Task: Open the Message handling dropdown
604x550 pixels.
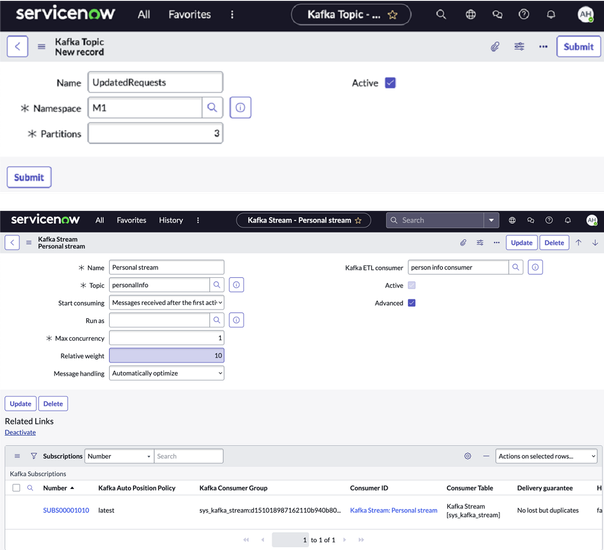Action: click(x=166, y=373)
